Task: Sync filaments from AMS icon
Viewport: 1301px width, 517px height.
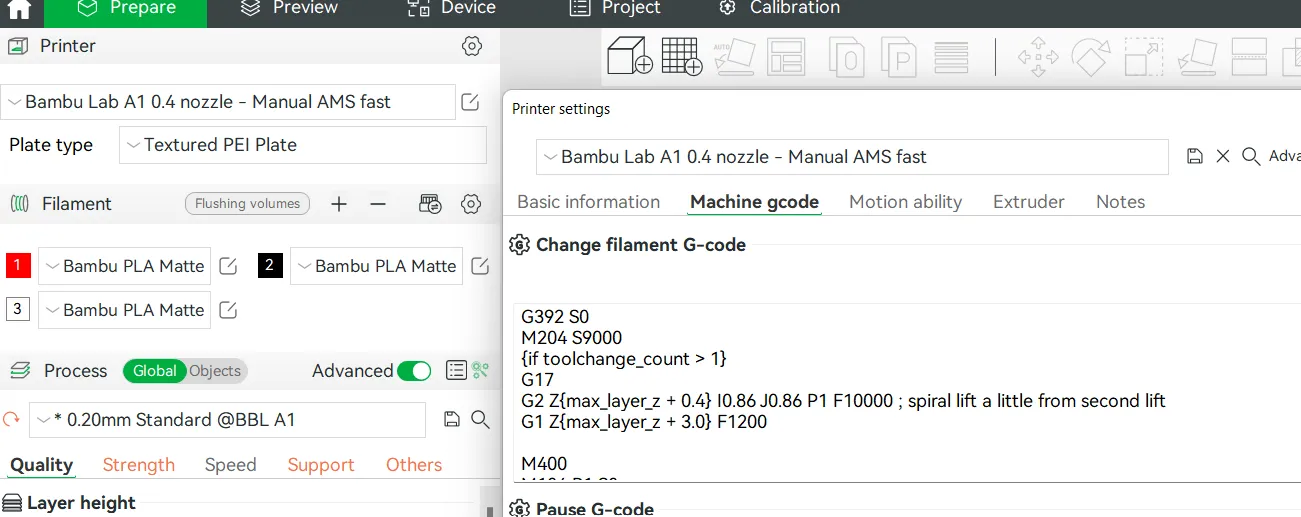Action: pyautogui.click(x=430, y=204)
